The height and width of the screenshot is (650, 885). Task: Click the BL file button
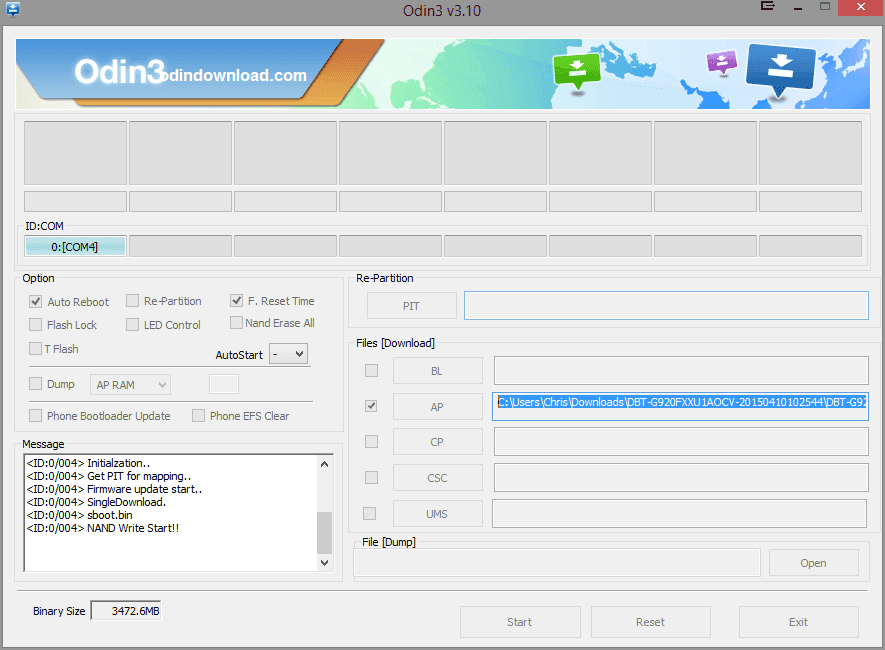[437, 371]
